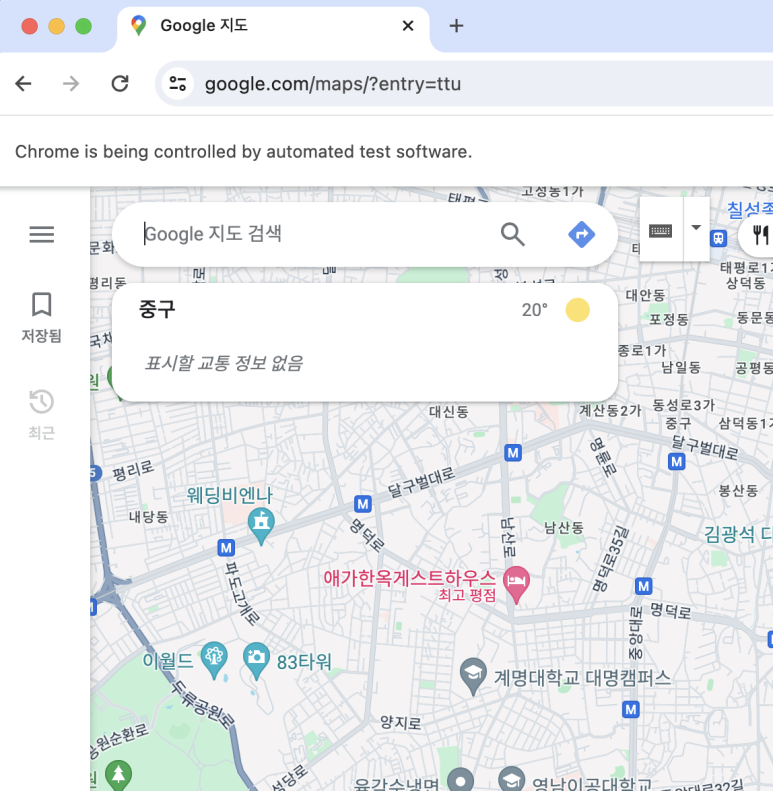Open the Saved (저장됨) bookmarks panel
773x791 pixels.
pos(41,317)
